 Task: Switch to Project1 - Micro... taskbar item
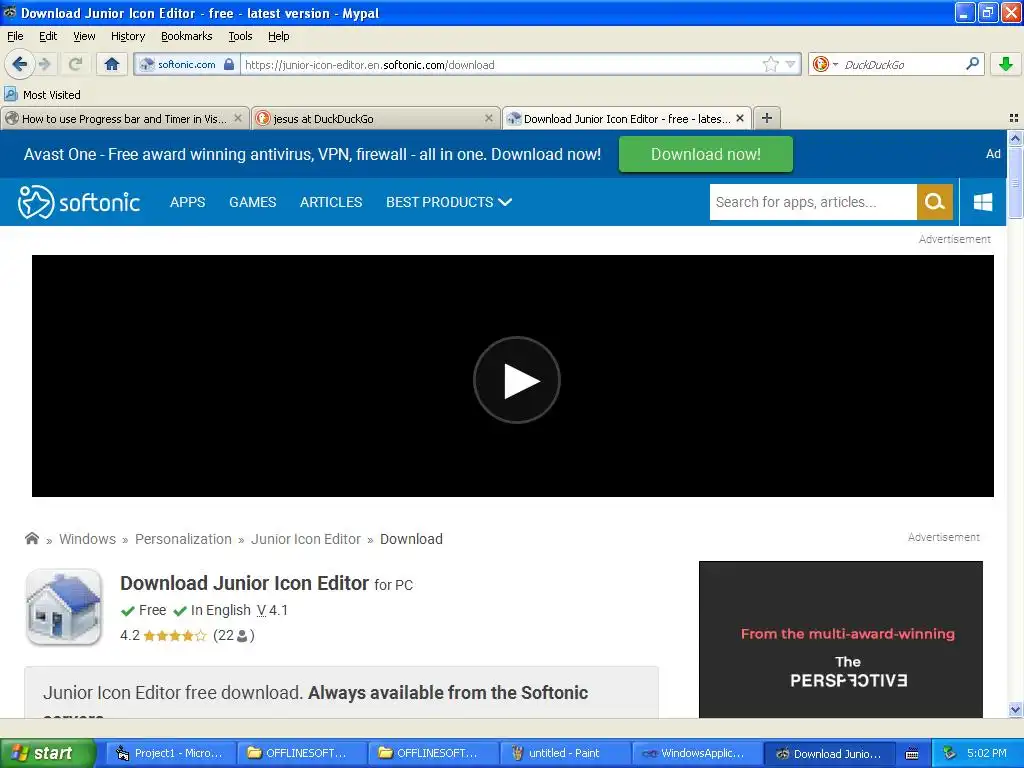tap(169, 753)
